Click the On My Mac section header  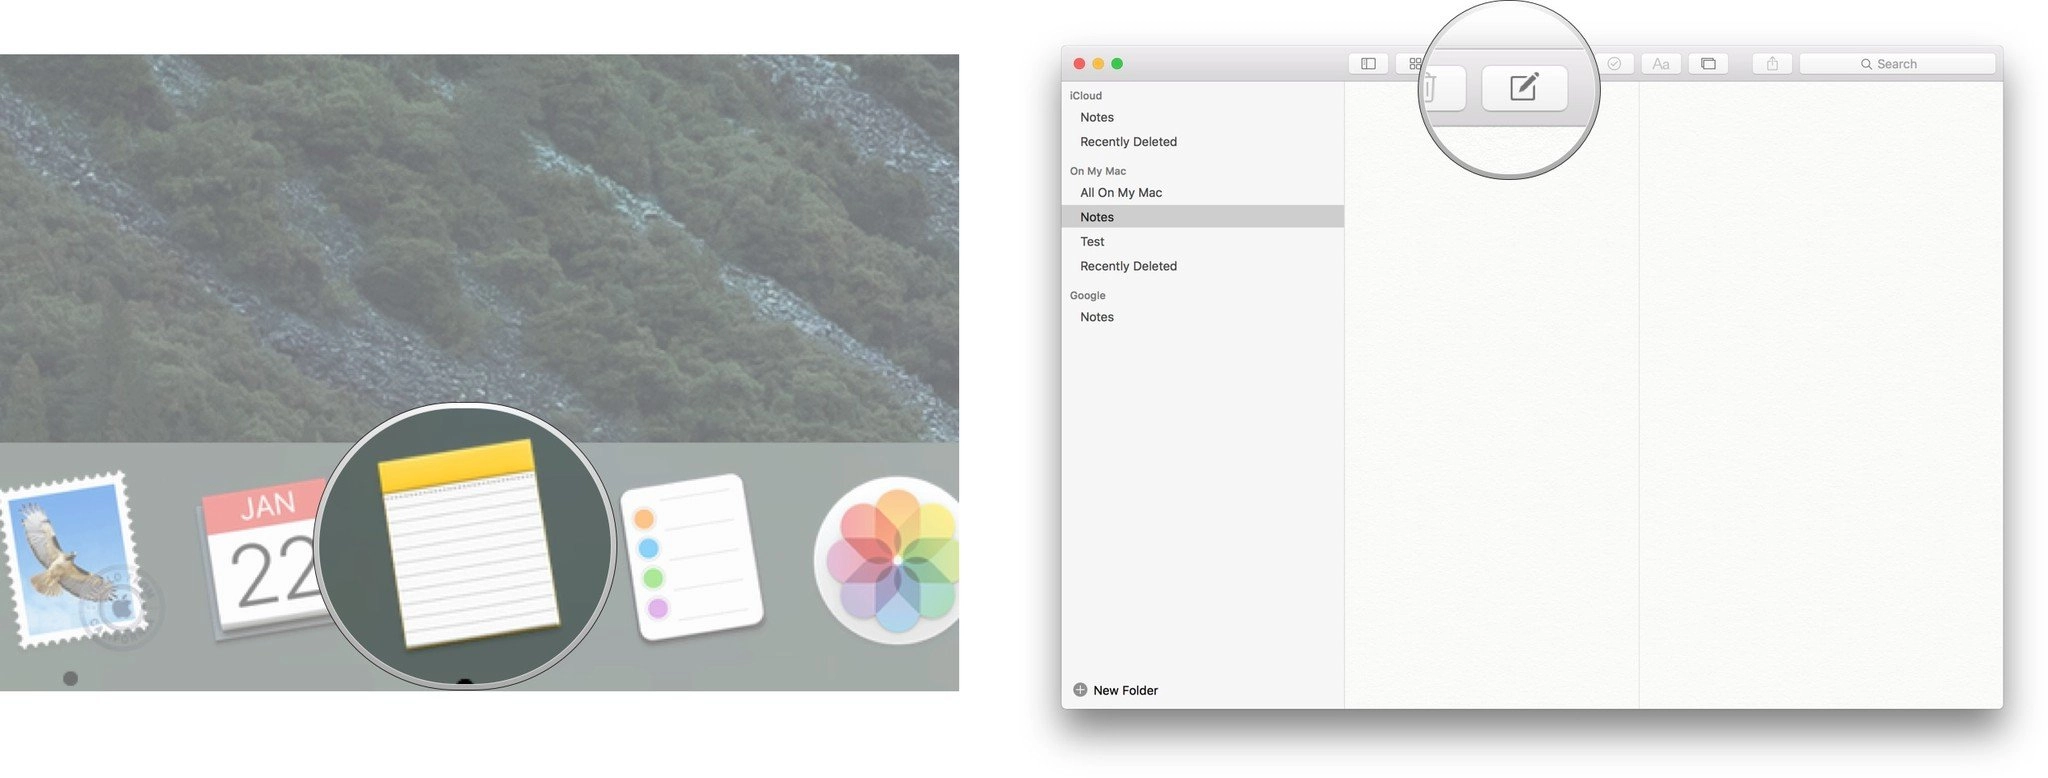click(1098, 171)
